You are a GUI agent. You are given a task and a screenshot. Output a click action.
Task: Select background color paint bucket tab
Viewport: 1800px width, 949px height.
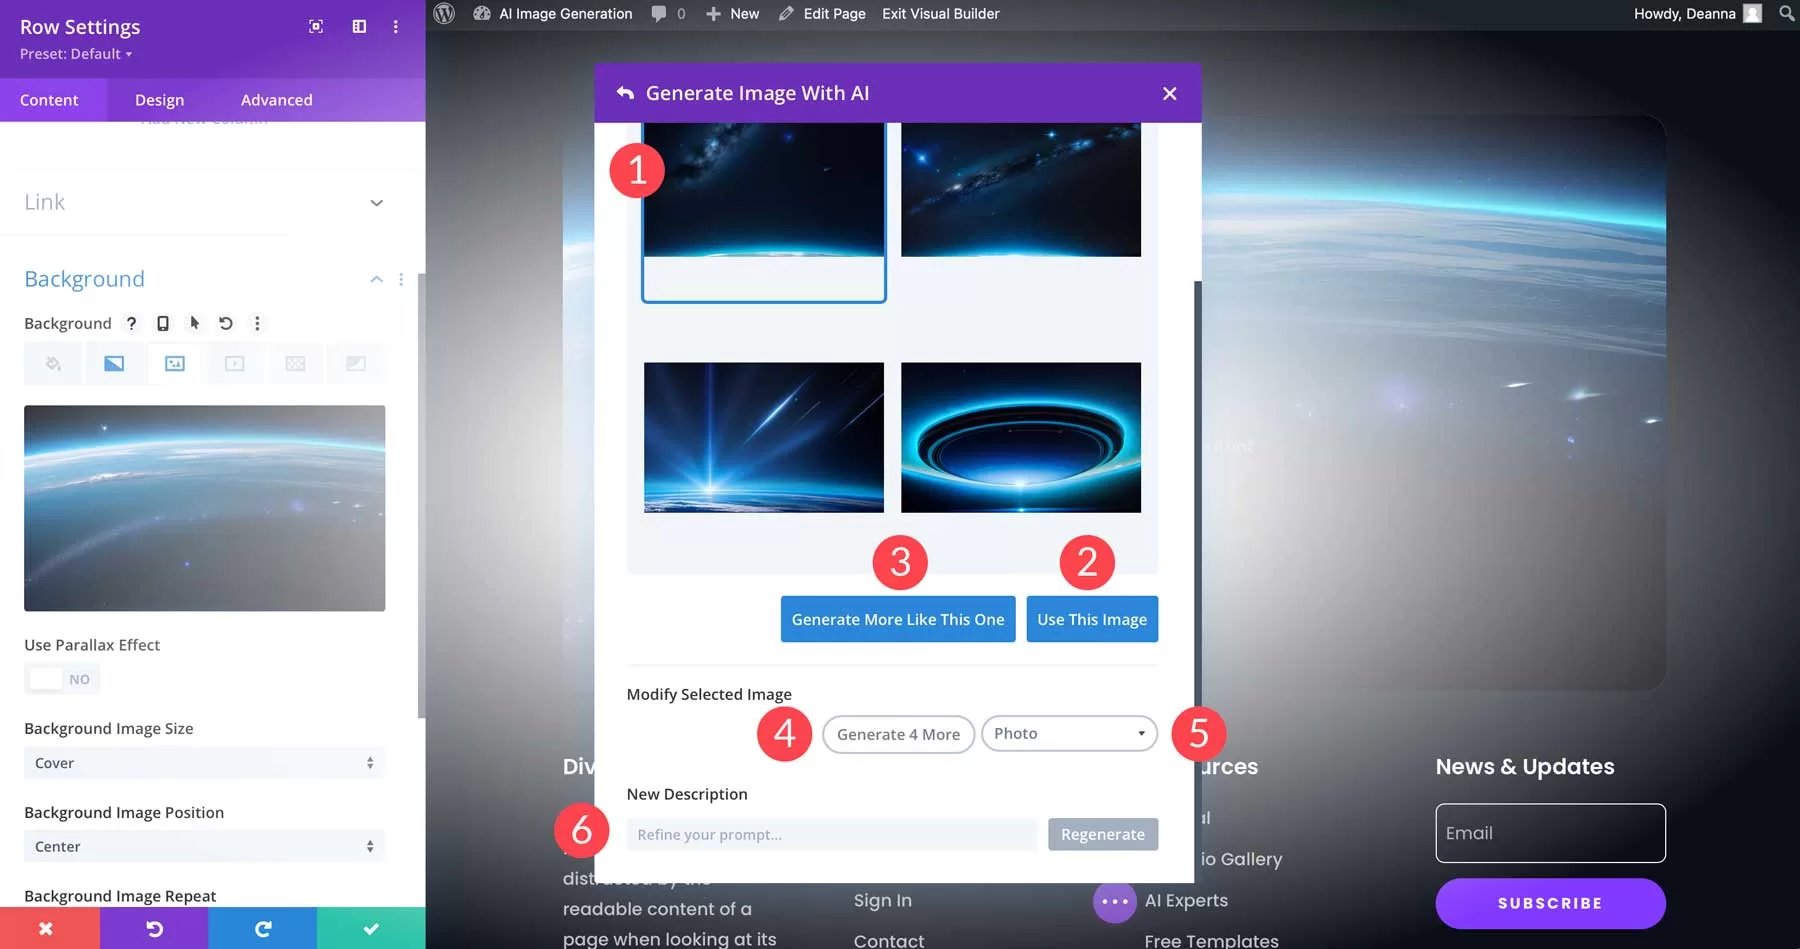pos(54,364)
